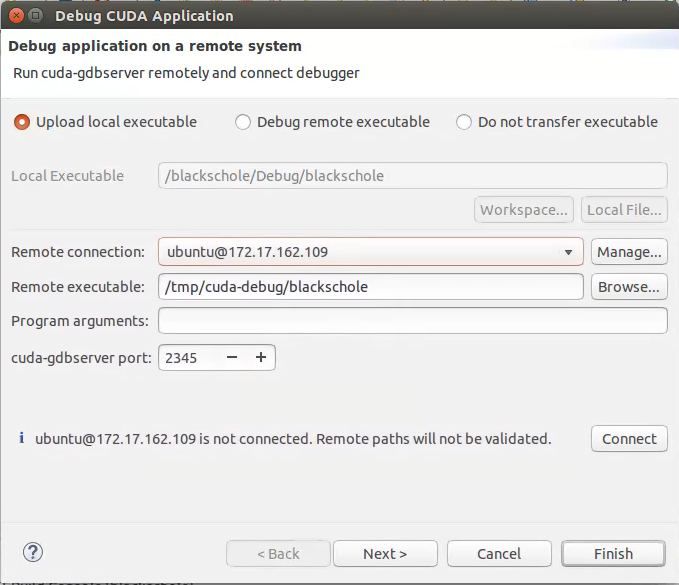Select Upload local executable option
679x585 pixels.
(x=22, y=122)
